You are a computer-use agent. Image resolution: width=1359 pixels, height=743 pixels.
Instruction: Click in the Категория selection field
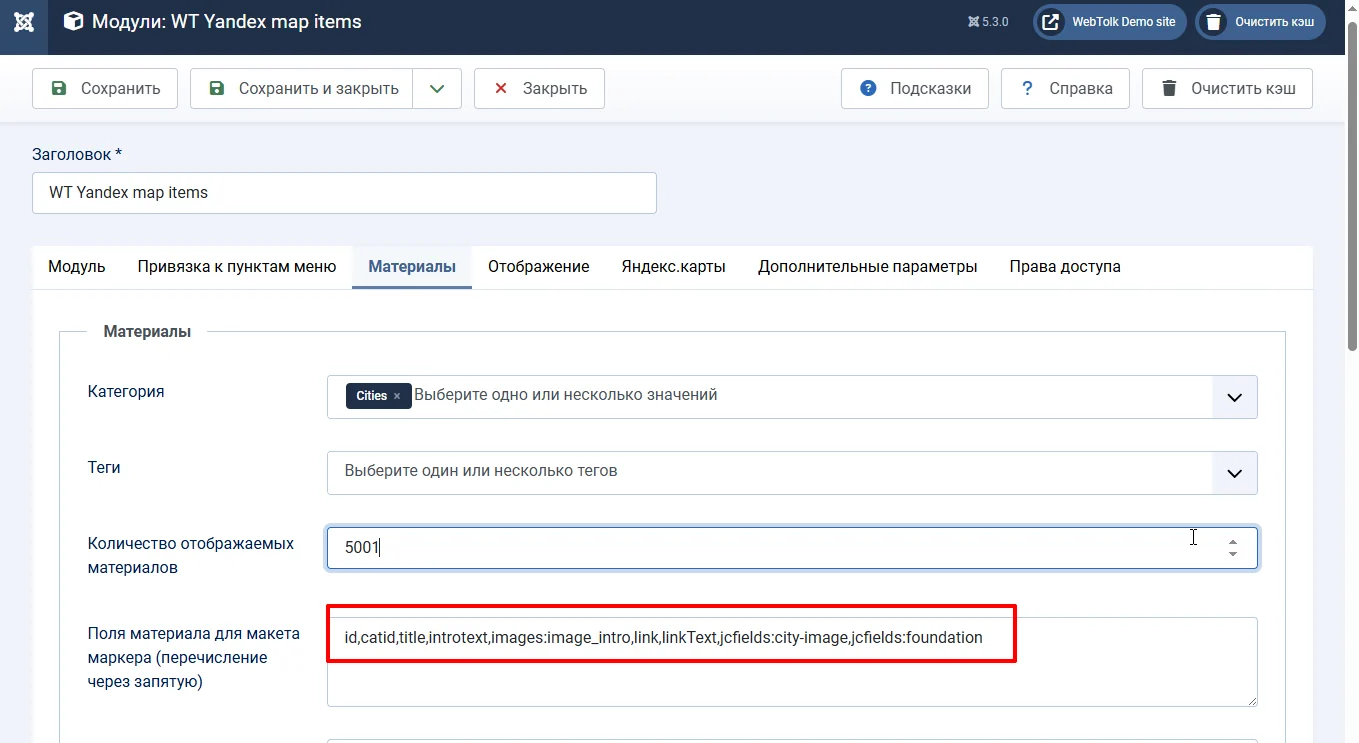pos(792,397)
